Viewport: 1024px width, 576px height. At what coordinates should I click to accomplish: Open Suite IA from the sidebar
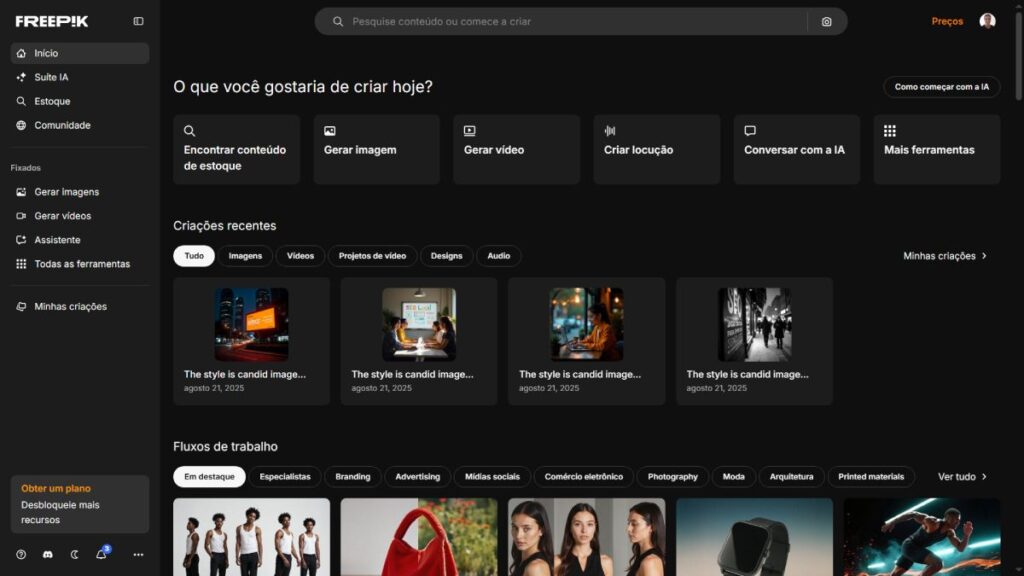(51, 77)
